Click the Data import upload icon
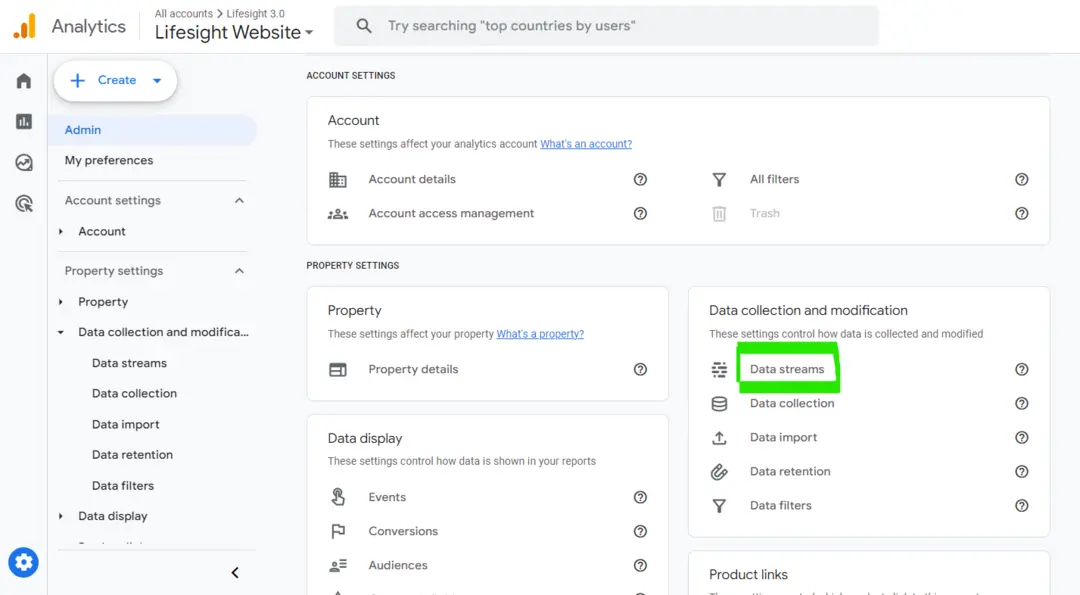Viewport: 1080px width, 595px height. [719, 438]
